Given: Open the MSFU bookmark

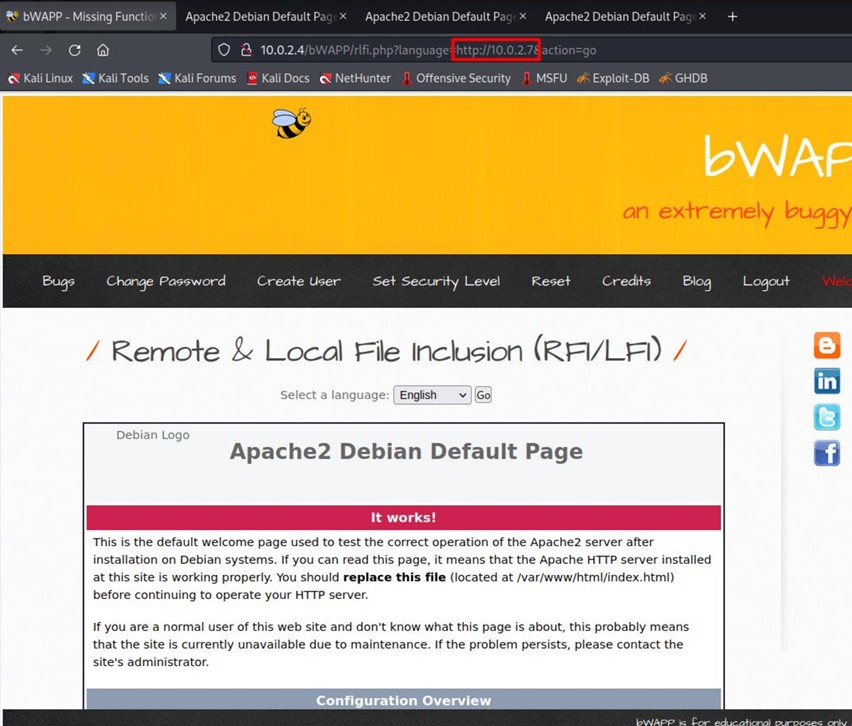Looking at the screenshot, I should [x=544, y=78].
